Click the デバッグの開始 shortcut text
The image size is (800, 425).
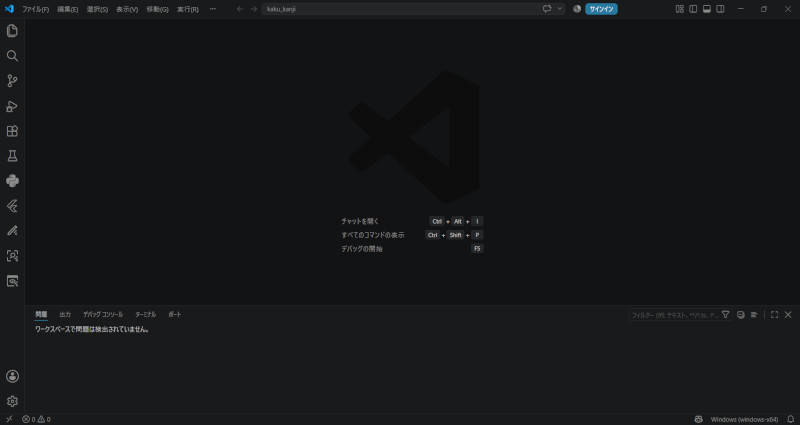click(x=362, y=249)
